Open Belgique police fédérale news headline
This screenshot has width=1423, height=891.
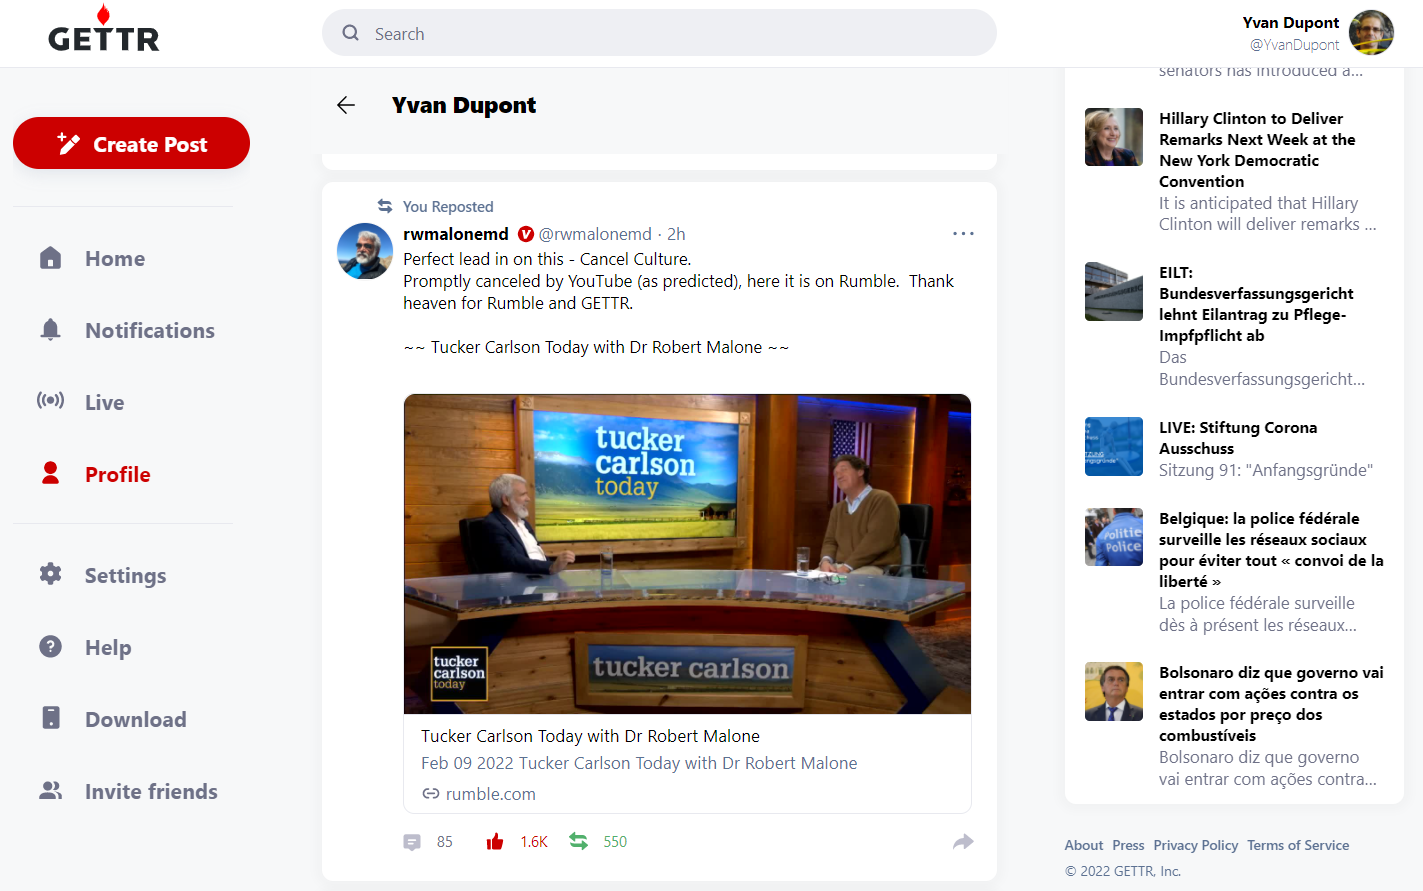tap(1271, 550)
